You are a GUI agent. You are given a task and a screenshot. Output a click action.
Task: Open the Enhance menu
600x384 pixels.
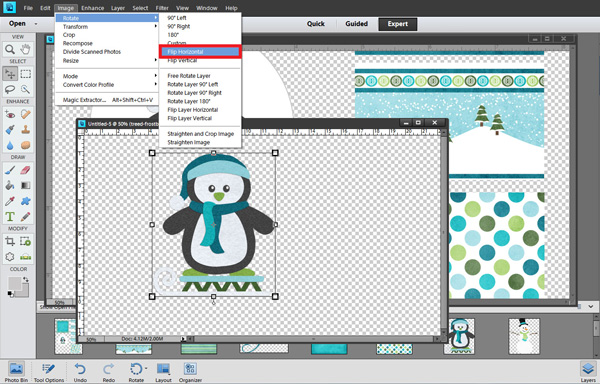pyautogui.click(x=92, y=8)
